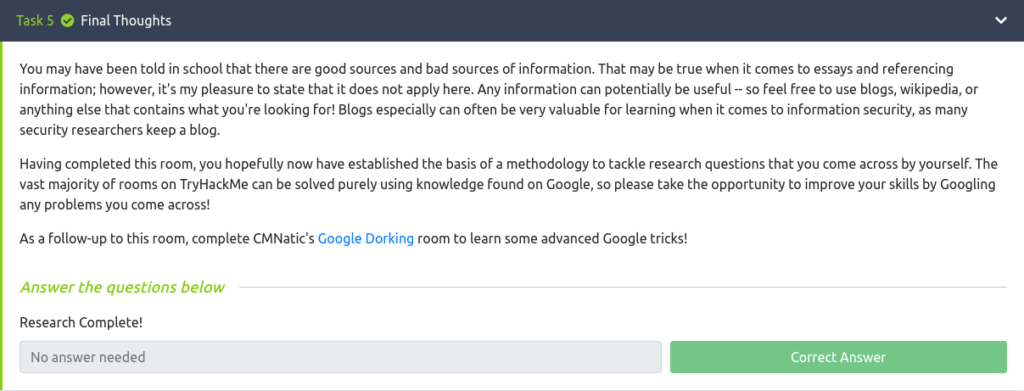The width and height of the screenshot is (1024, 391).
Task: Focus the "No answer needed" input field
Action: click(340, 357)
